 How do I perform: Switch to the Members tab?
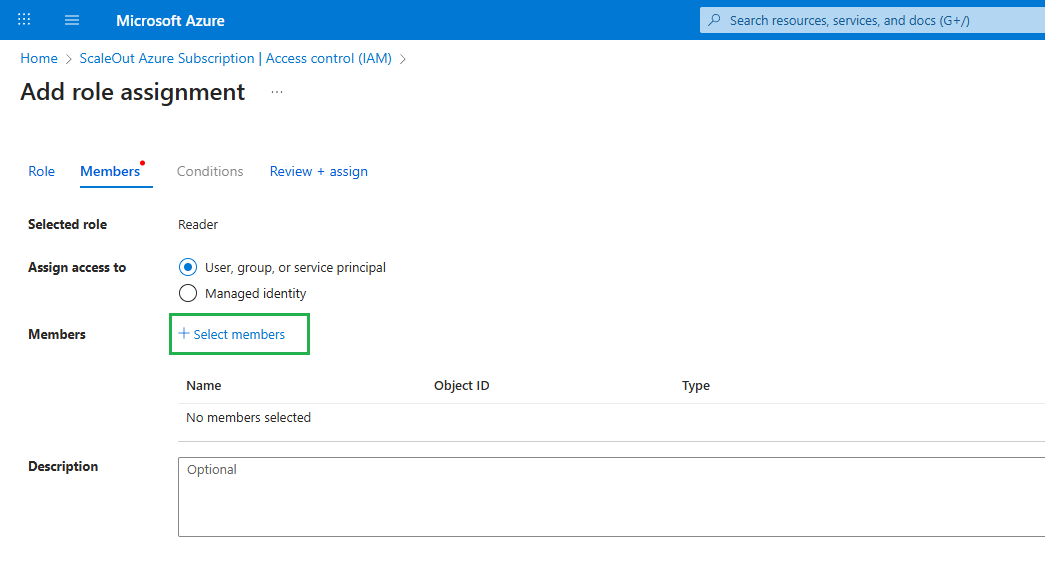tap(110, 171)
